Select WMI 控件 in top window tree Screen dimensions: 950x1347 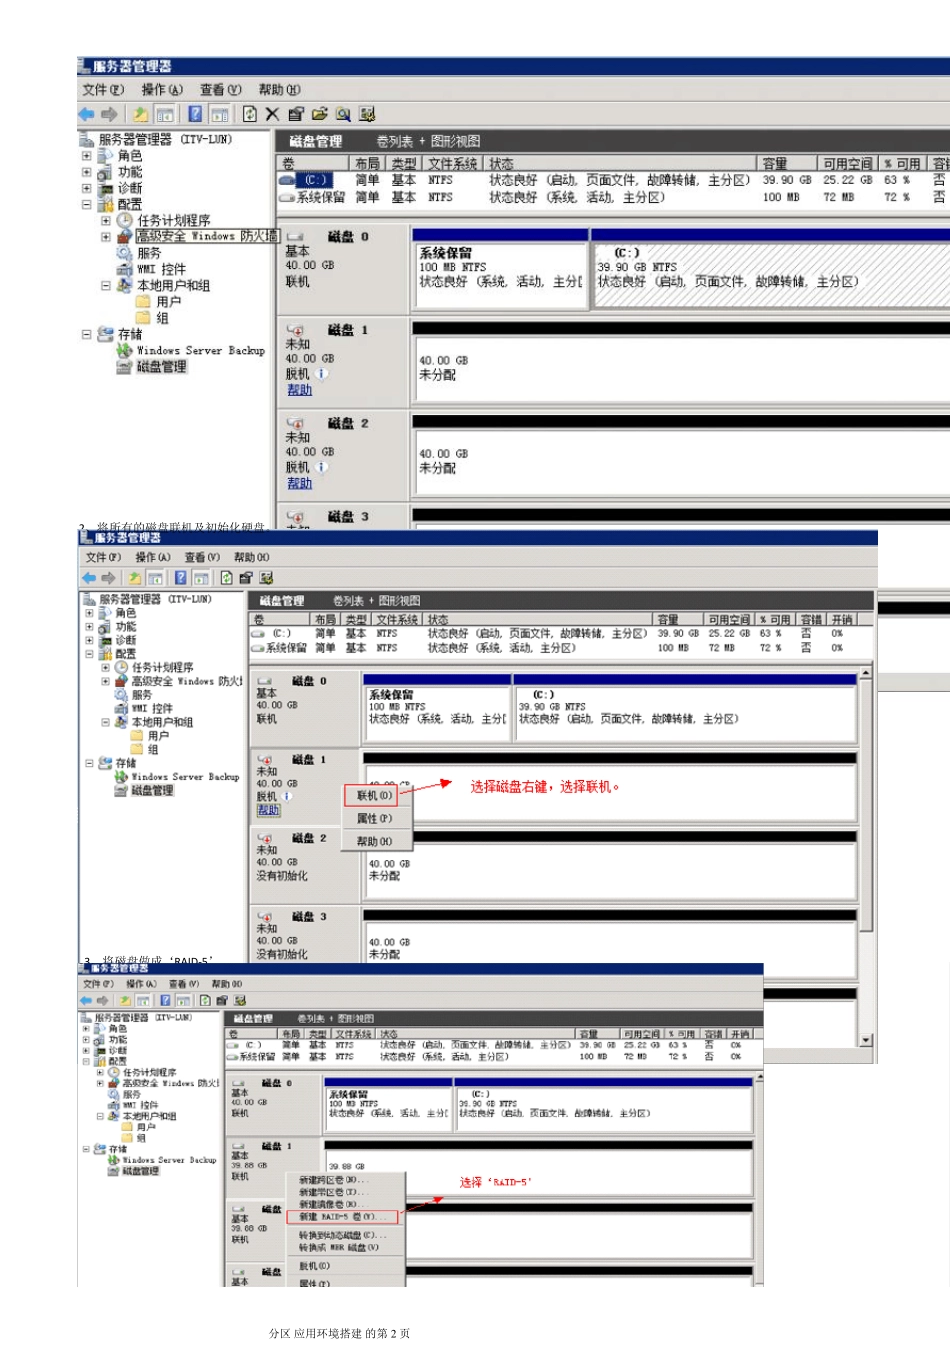point(161,269)
